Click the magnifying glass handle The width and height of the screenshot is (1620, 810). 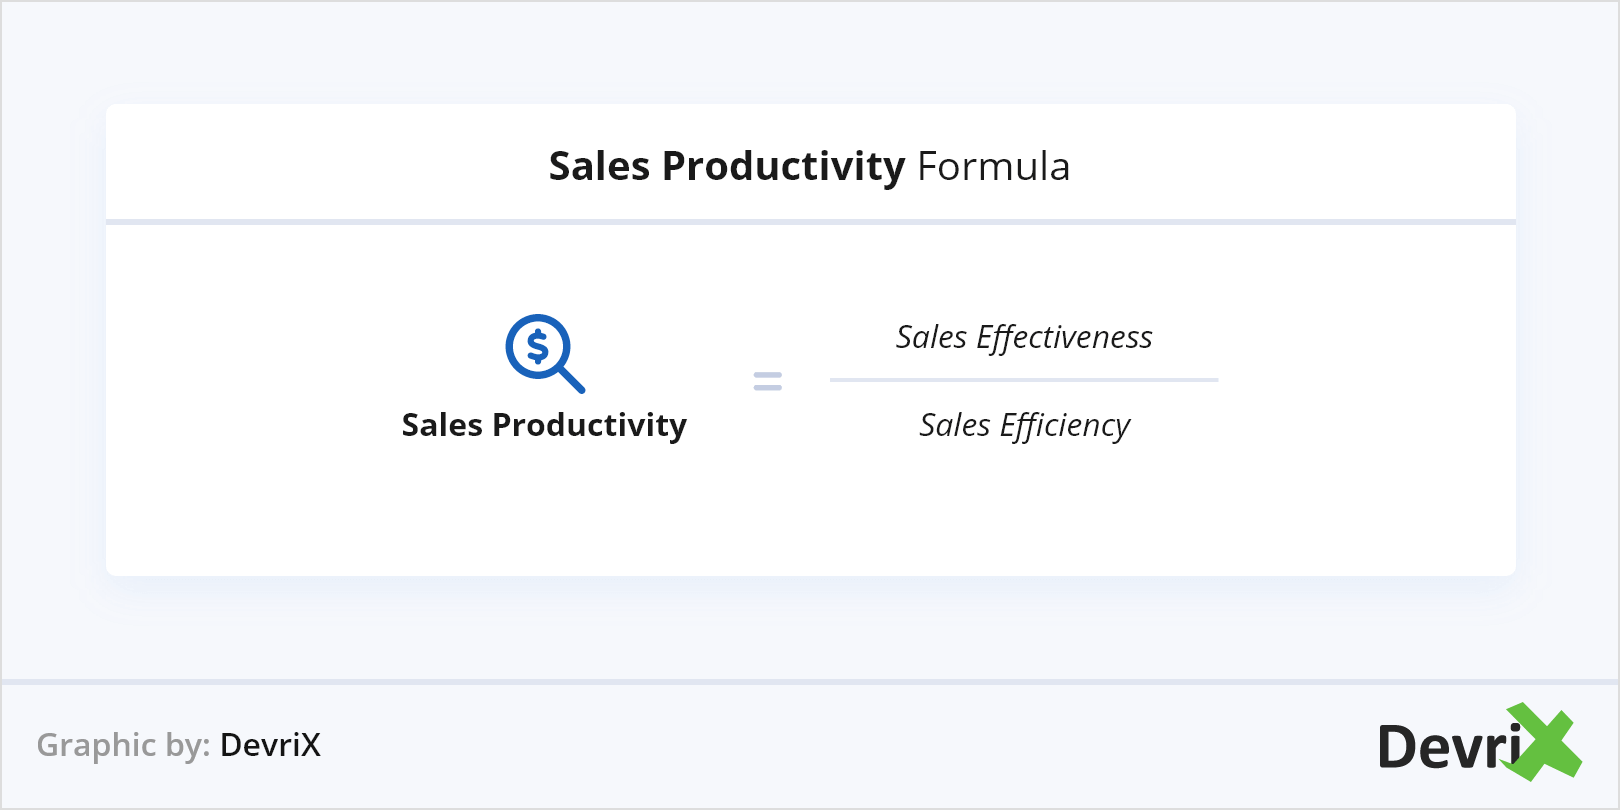tap(571, 379)
